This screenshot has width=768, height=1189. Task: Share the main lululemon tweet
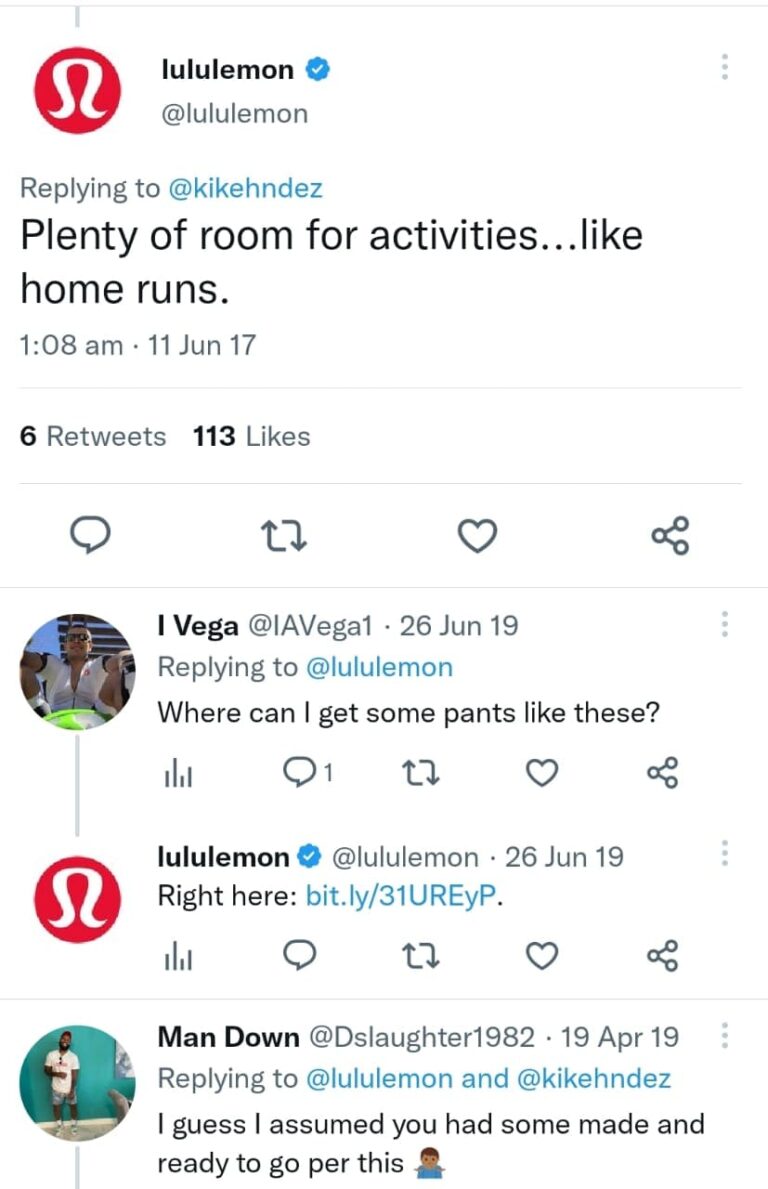[x=670, y=537]
